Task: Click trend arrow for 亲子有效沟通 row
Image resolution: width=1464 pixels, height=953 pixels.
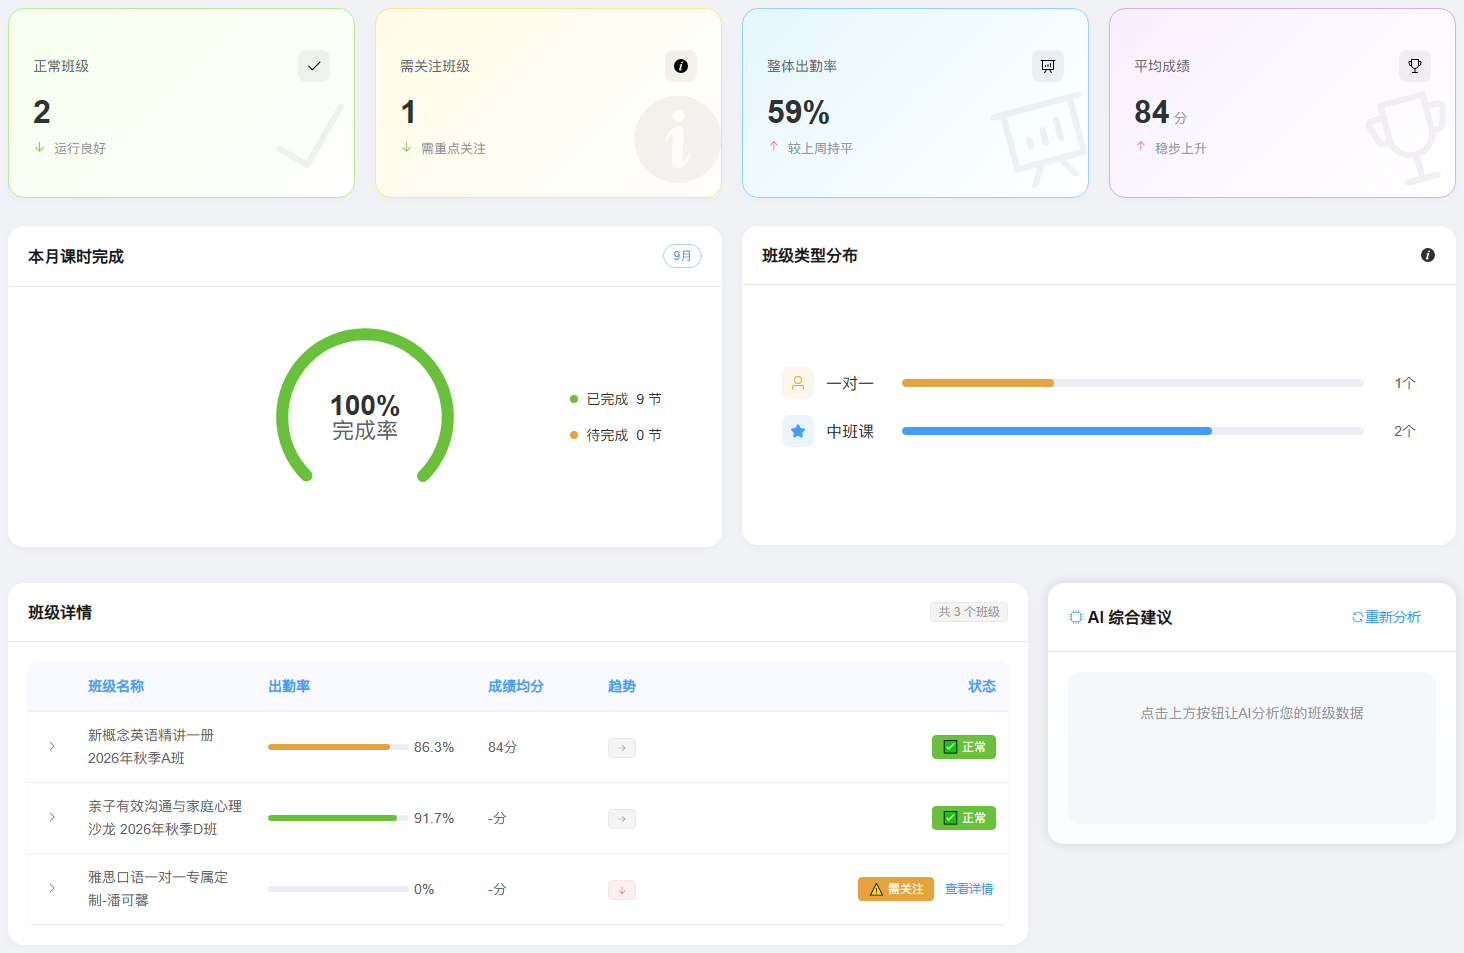Action: [622, 819]
